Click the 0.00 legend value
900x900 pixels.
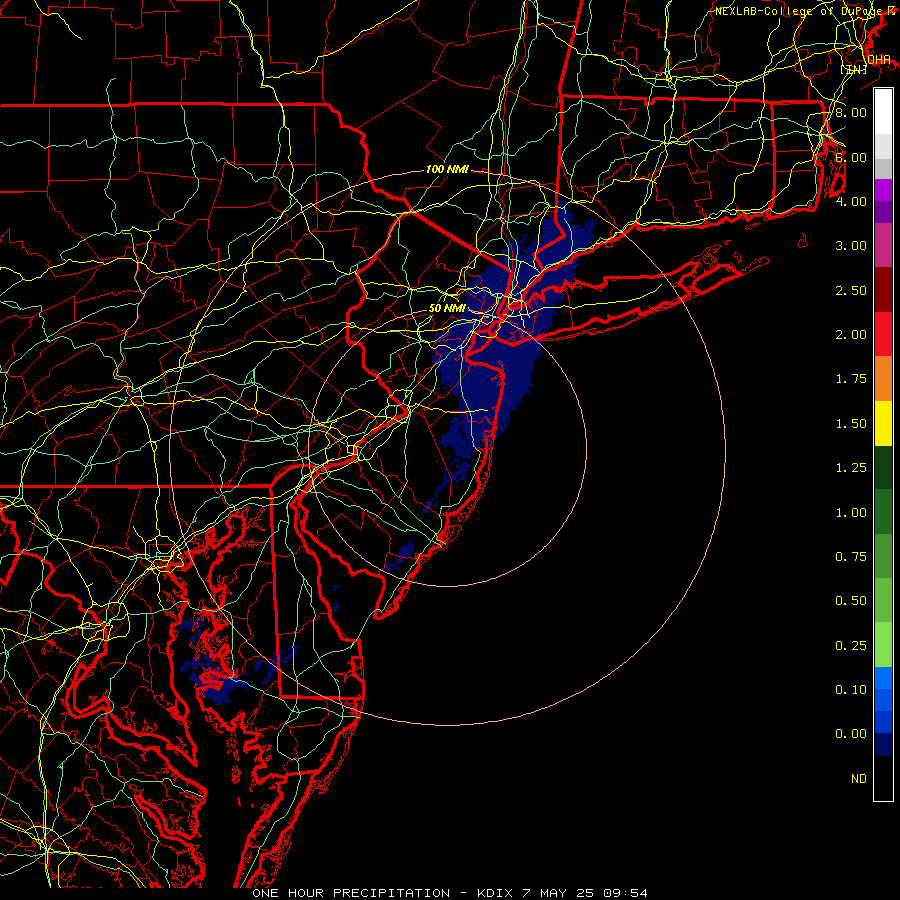click(851, 734)
